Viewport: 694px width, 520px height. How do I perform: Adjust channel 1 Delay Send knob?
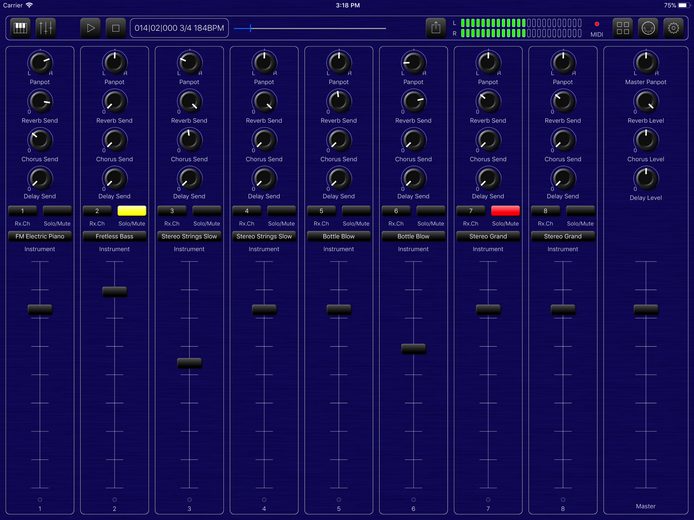click(40, 178)
